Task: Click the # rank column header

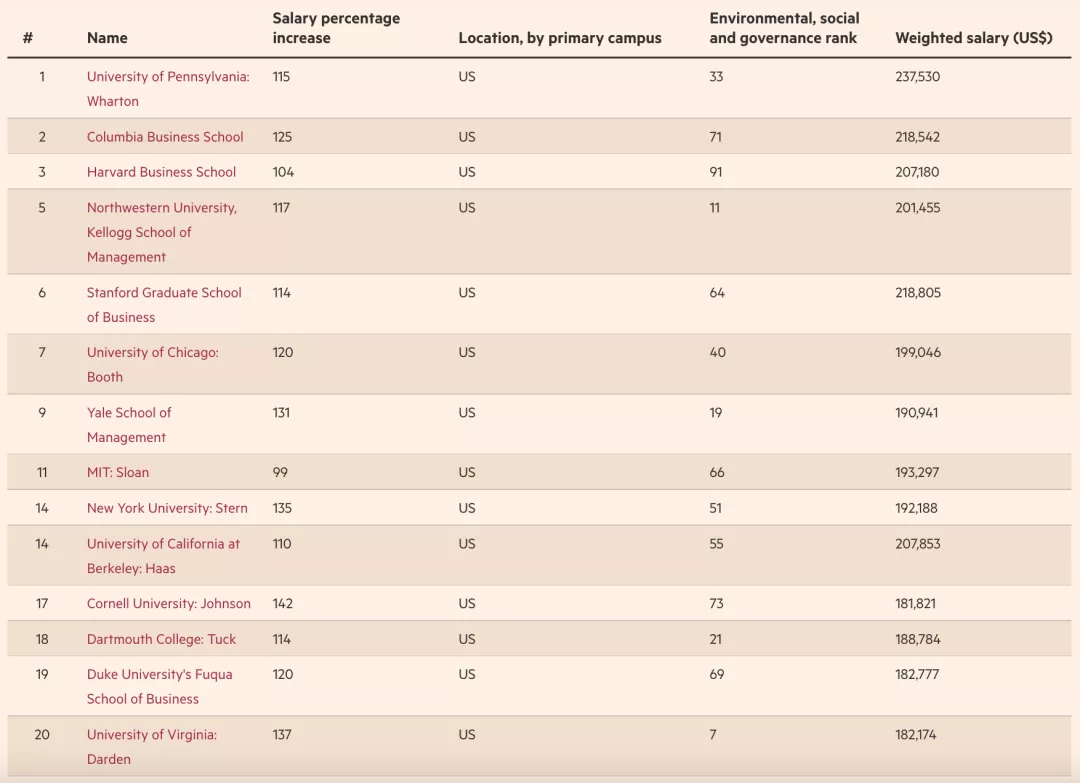Action: 28,38
